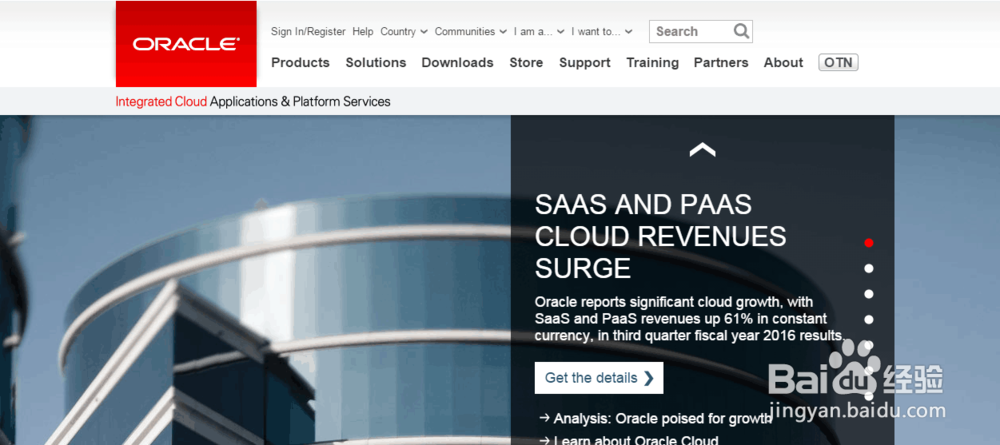The height and width of the screenshot is (445, 1000).
Task: Open the About menu
Action: [x=783, y=62]
